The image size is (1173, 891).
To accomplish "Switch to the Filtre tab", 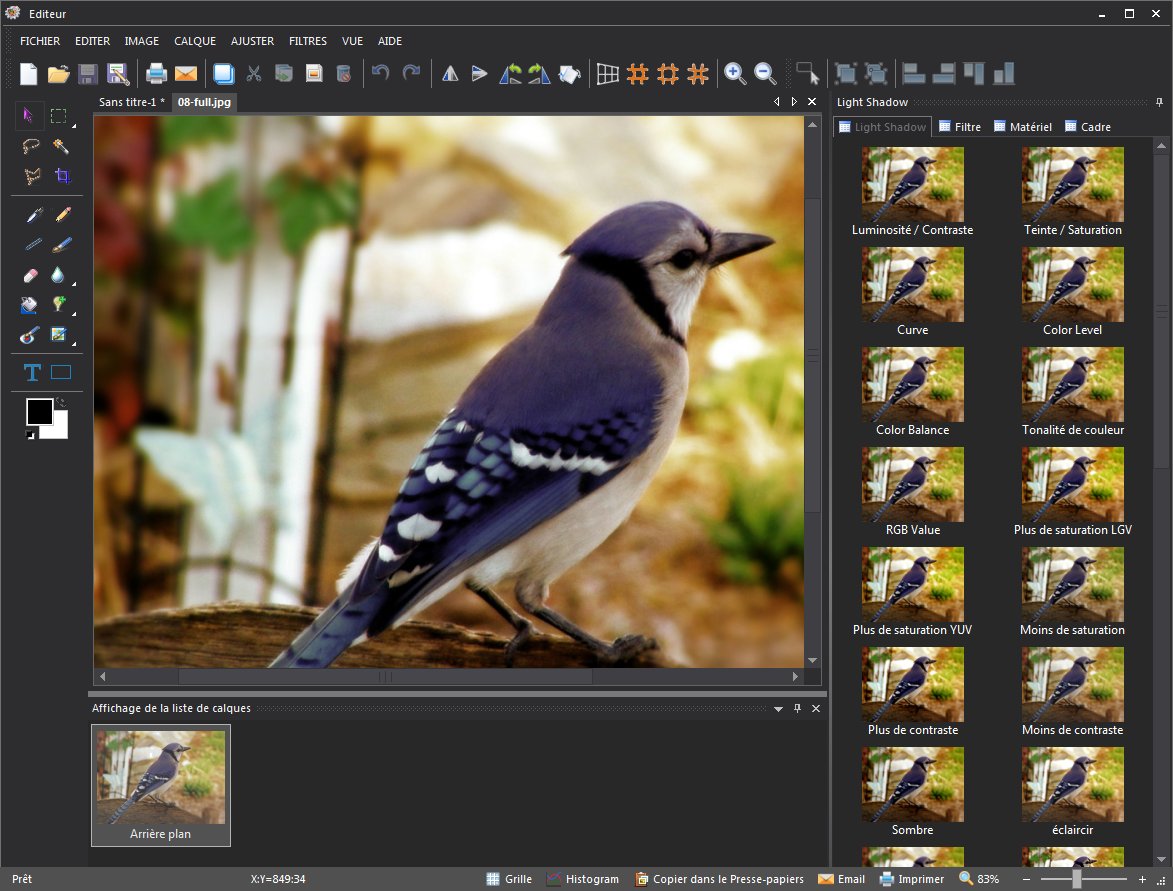I will (960, 126).
